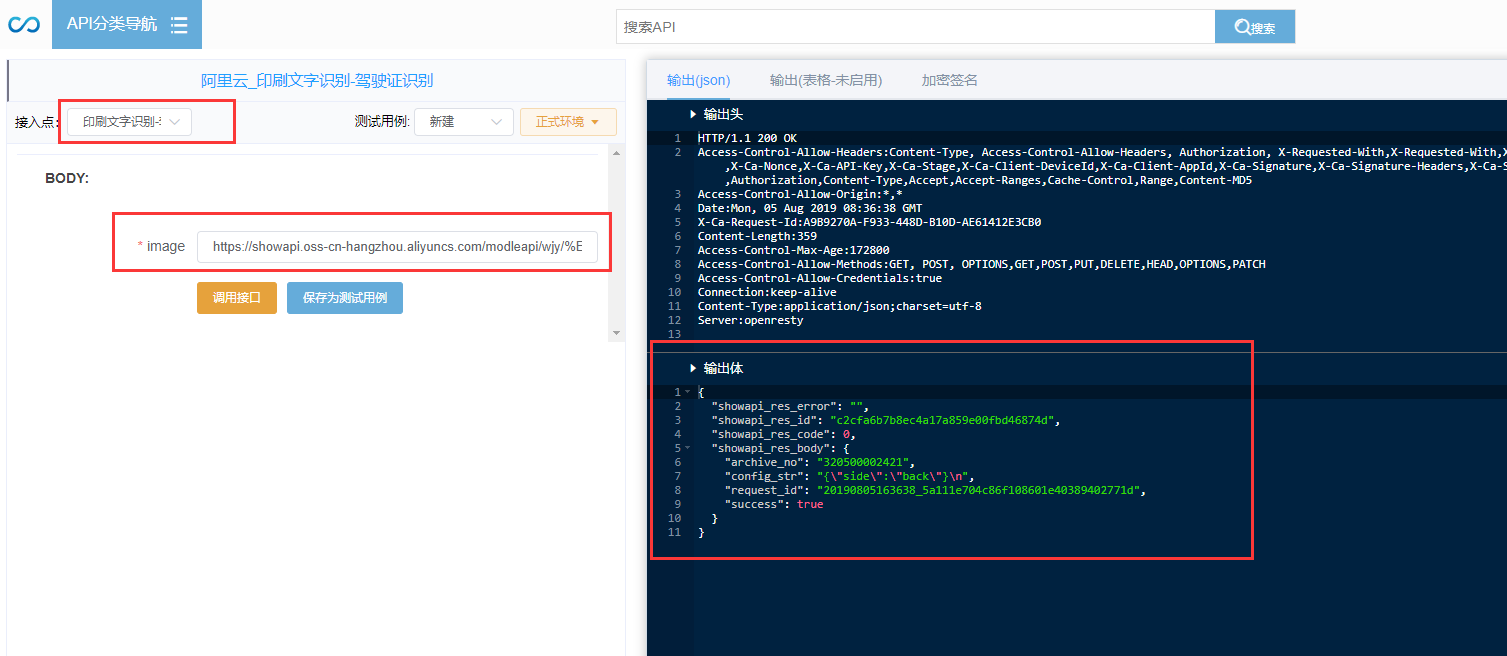The height and width of the screenshot is (656, 1507).
Task: Click the "success": true line
Action: pos(774,504)
